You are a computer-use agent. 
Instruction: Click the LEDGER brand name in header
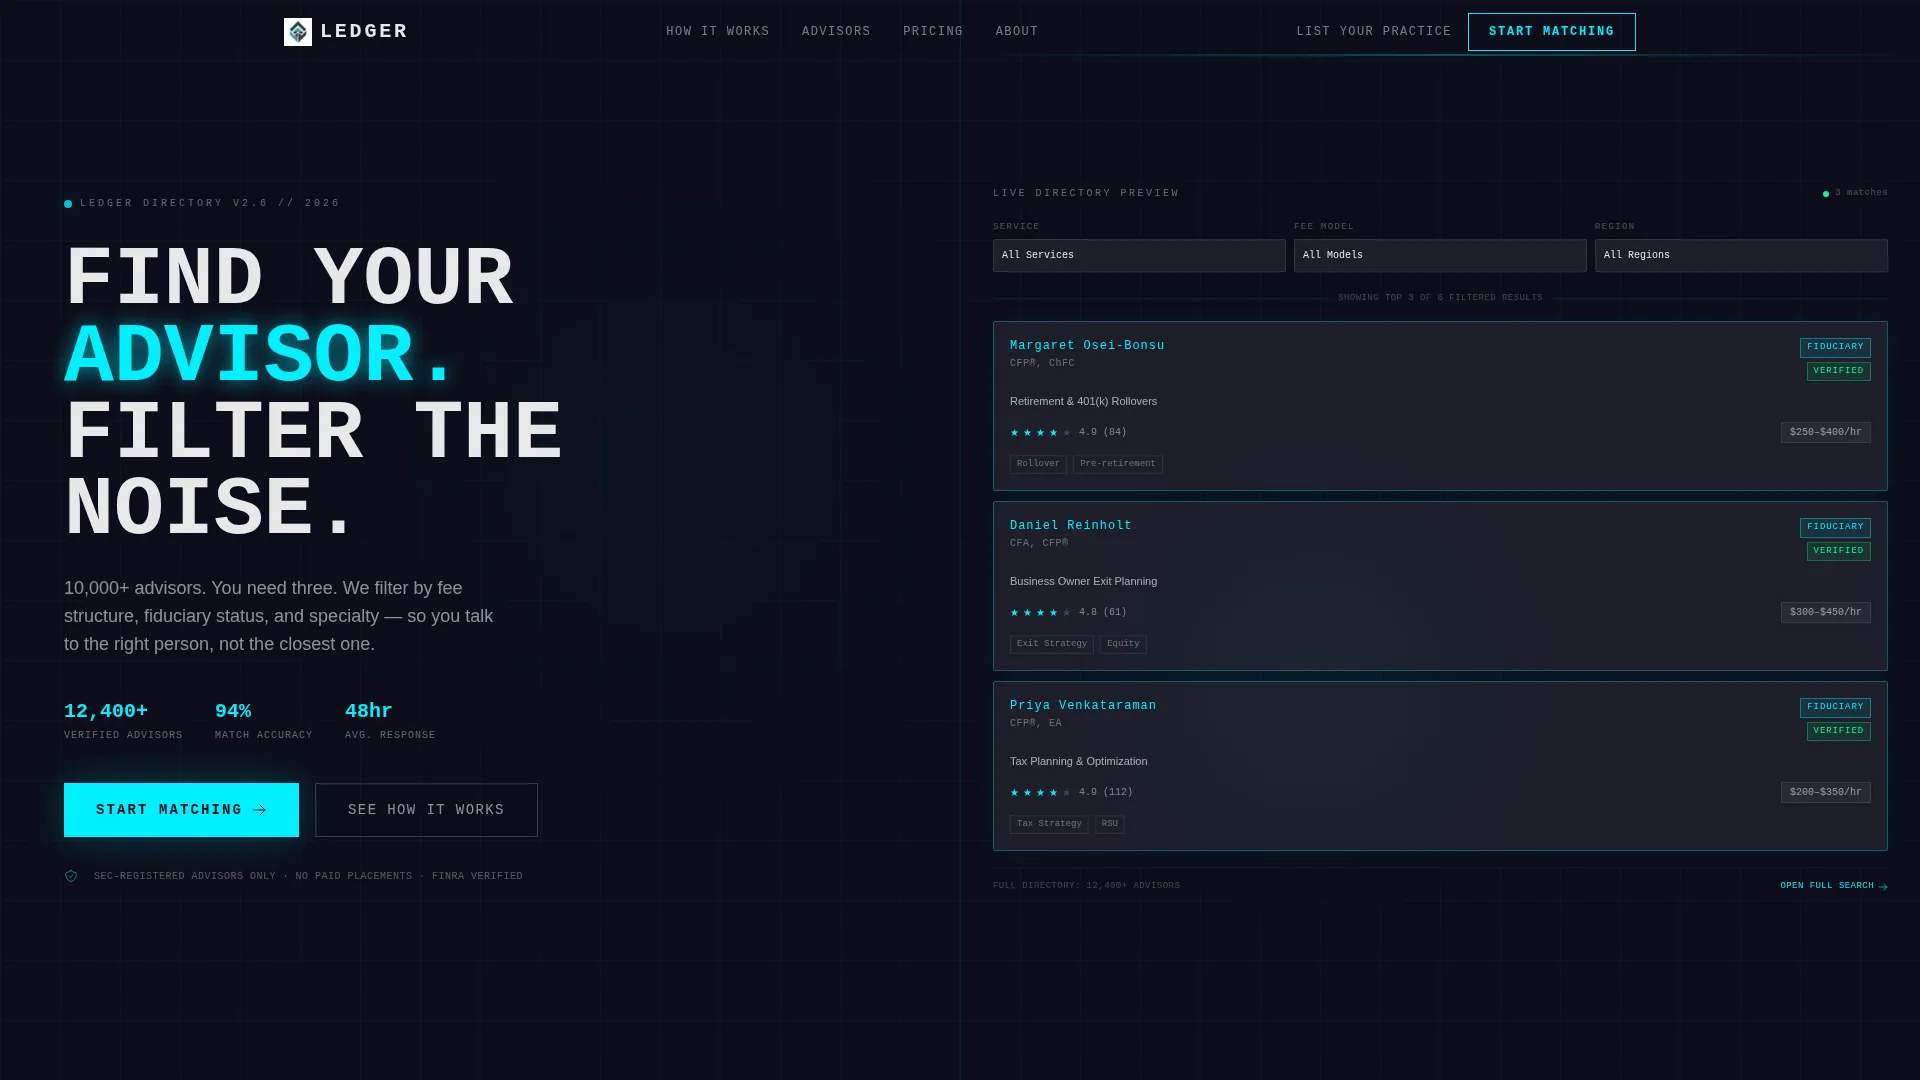pyautogui.click(x=364, y=32)
